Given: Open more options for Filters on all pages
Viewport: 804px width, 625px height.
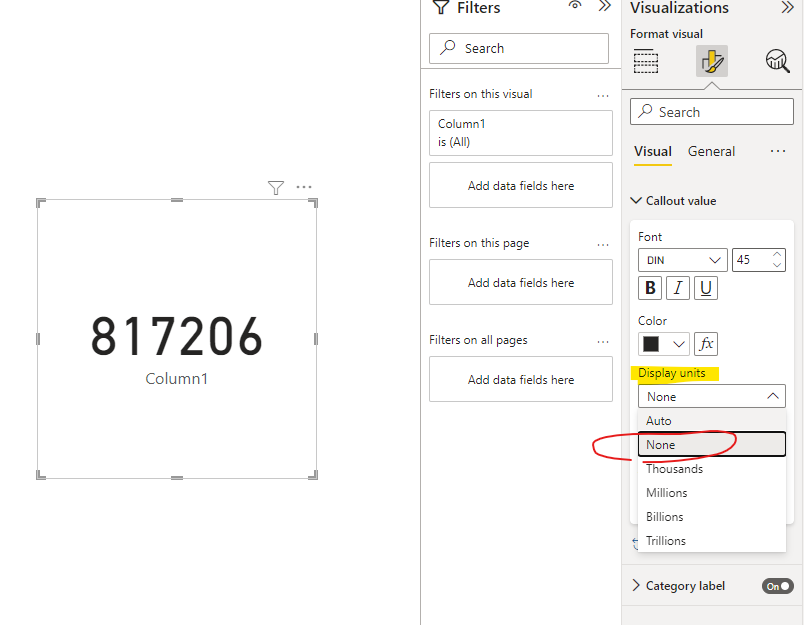Looking at the screenshot, I should (603, 342).
